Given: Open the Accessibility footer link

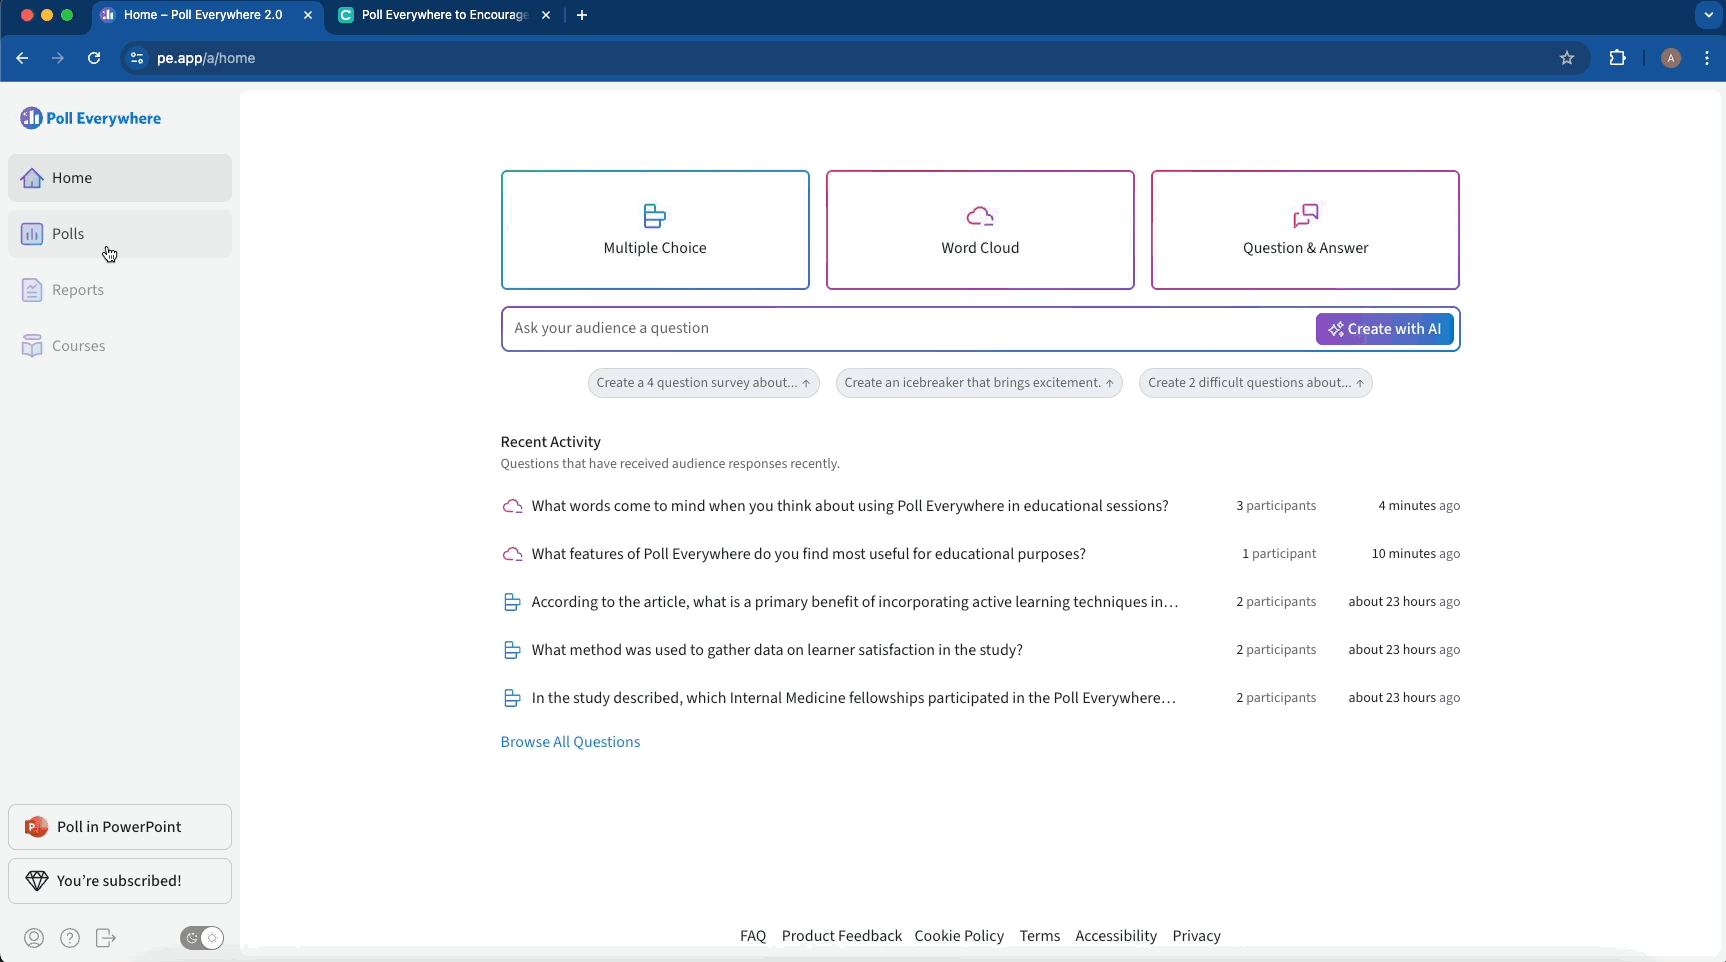Looking at the screenshot, I should (1116, 936).
